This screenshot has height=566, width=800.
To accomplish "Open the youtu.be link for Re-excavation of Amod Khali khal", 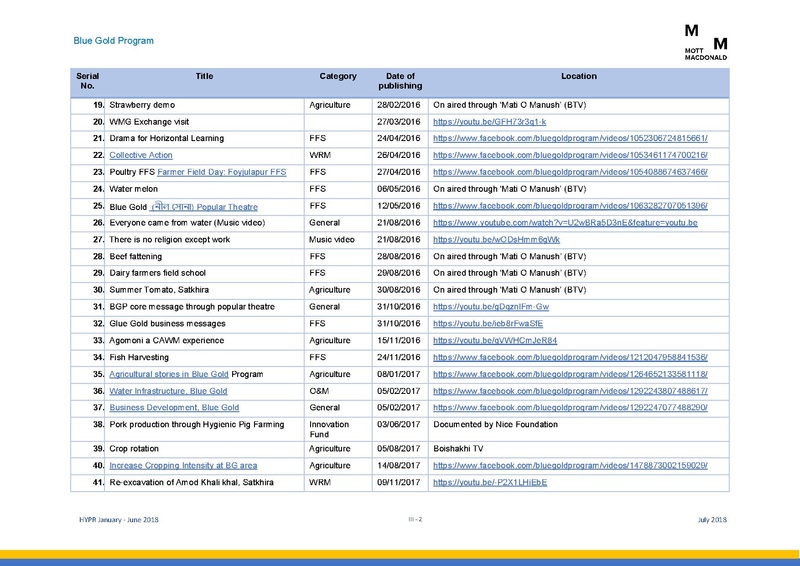I will 490,482.
